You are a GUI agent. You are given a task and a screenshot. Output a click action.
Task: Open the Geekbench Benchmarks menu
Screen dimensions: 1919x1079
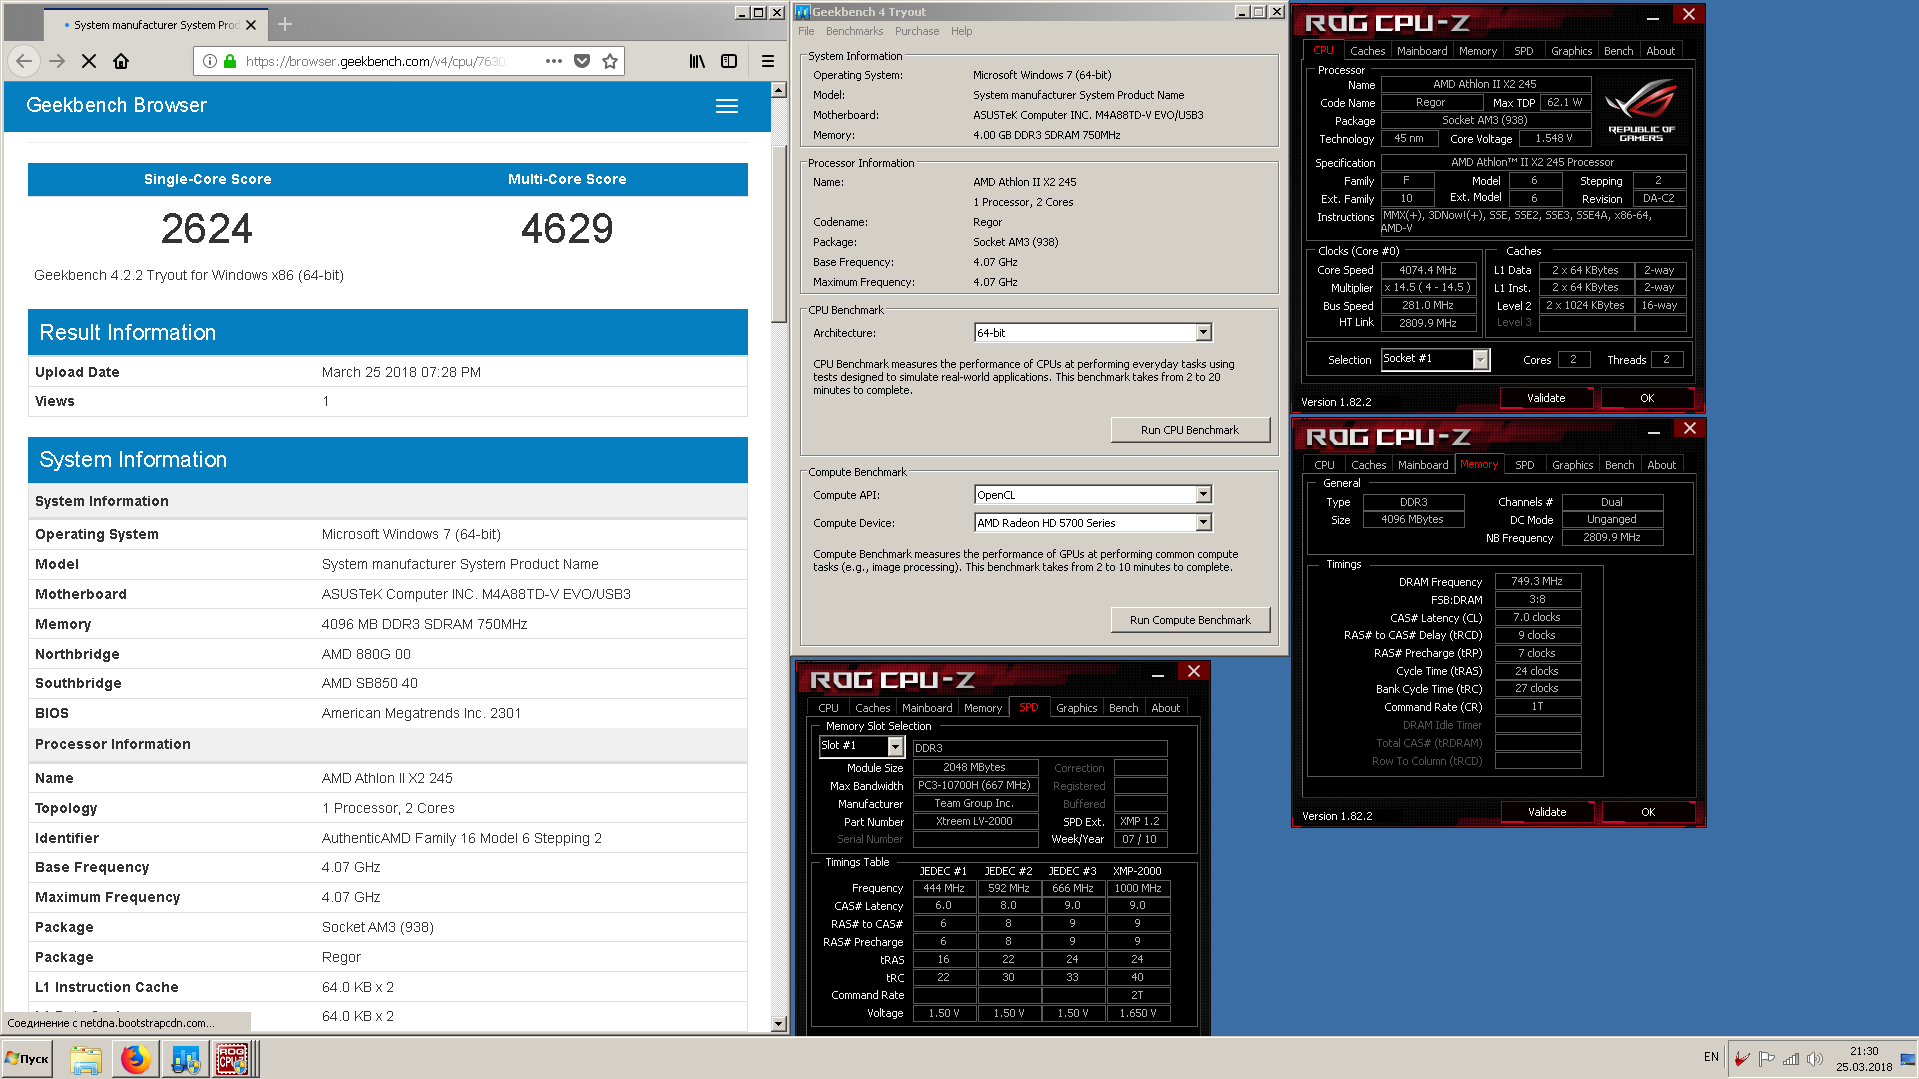855,32
